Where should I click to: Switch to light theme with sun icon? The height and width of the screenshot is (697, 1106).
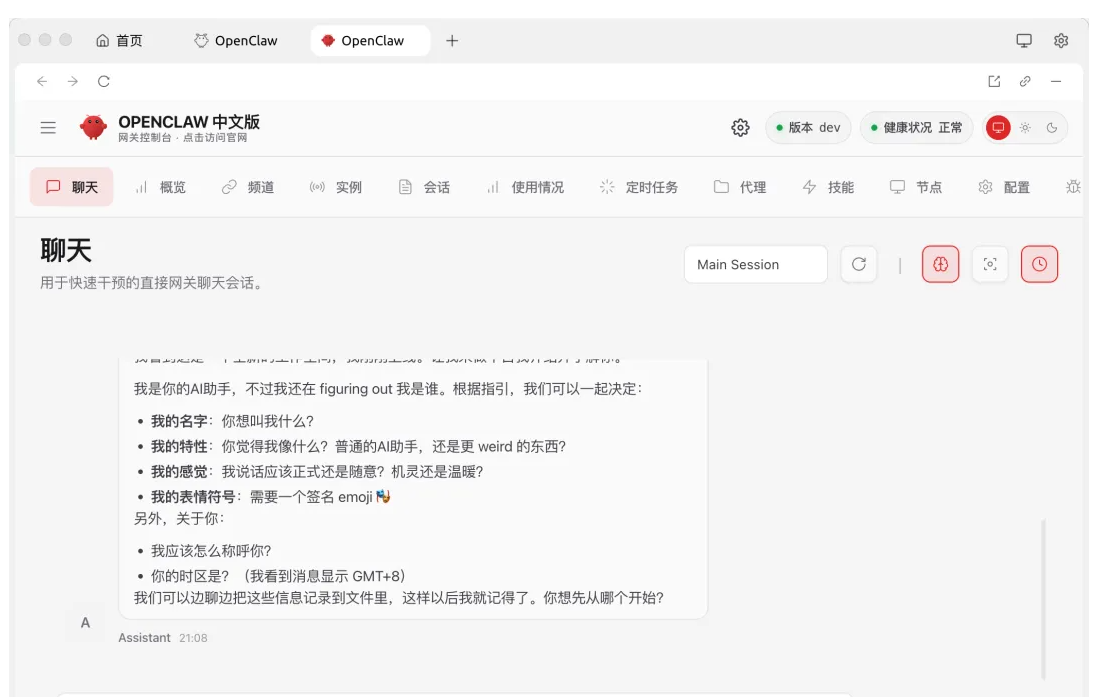click(1025, 128)
